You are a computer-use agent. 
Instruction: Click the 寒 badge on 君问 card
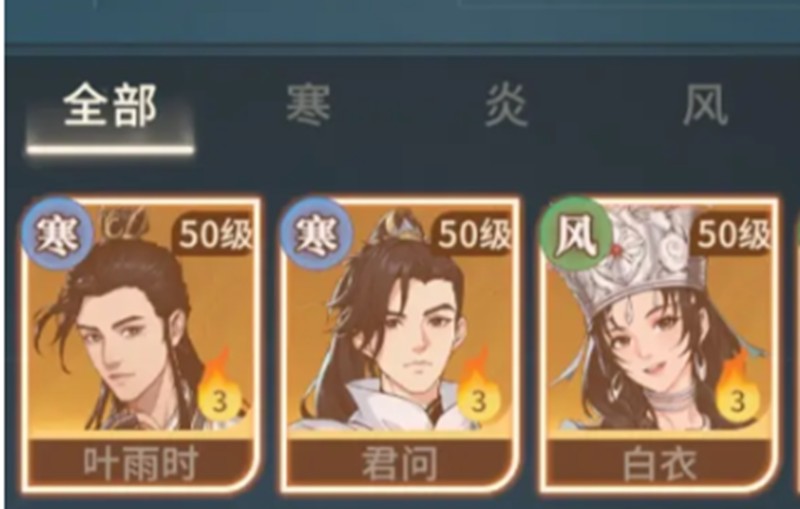(x=316, y=235)
